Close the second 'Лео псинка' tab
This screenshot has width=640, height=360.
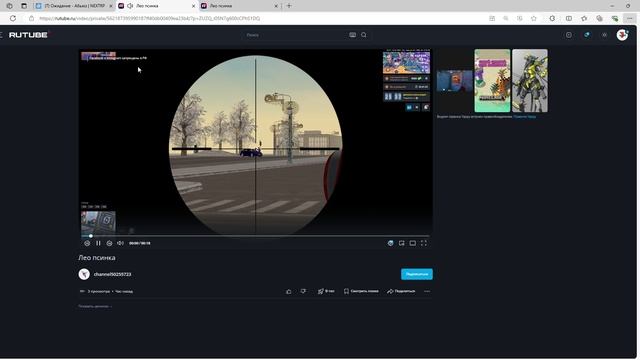pos(276,6)
